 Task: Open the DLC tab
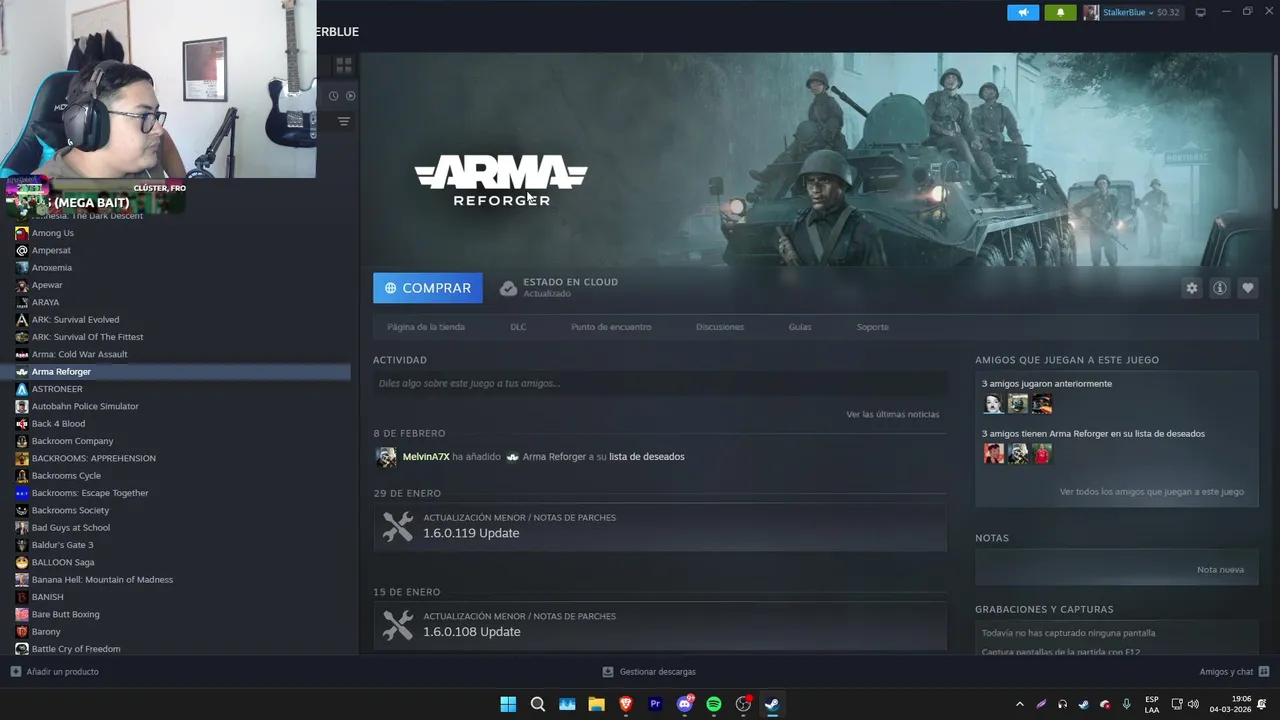click(518, 327)
